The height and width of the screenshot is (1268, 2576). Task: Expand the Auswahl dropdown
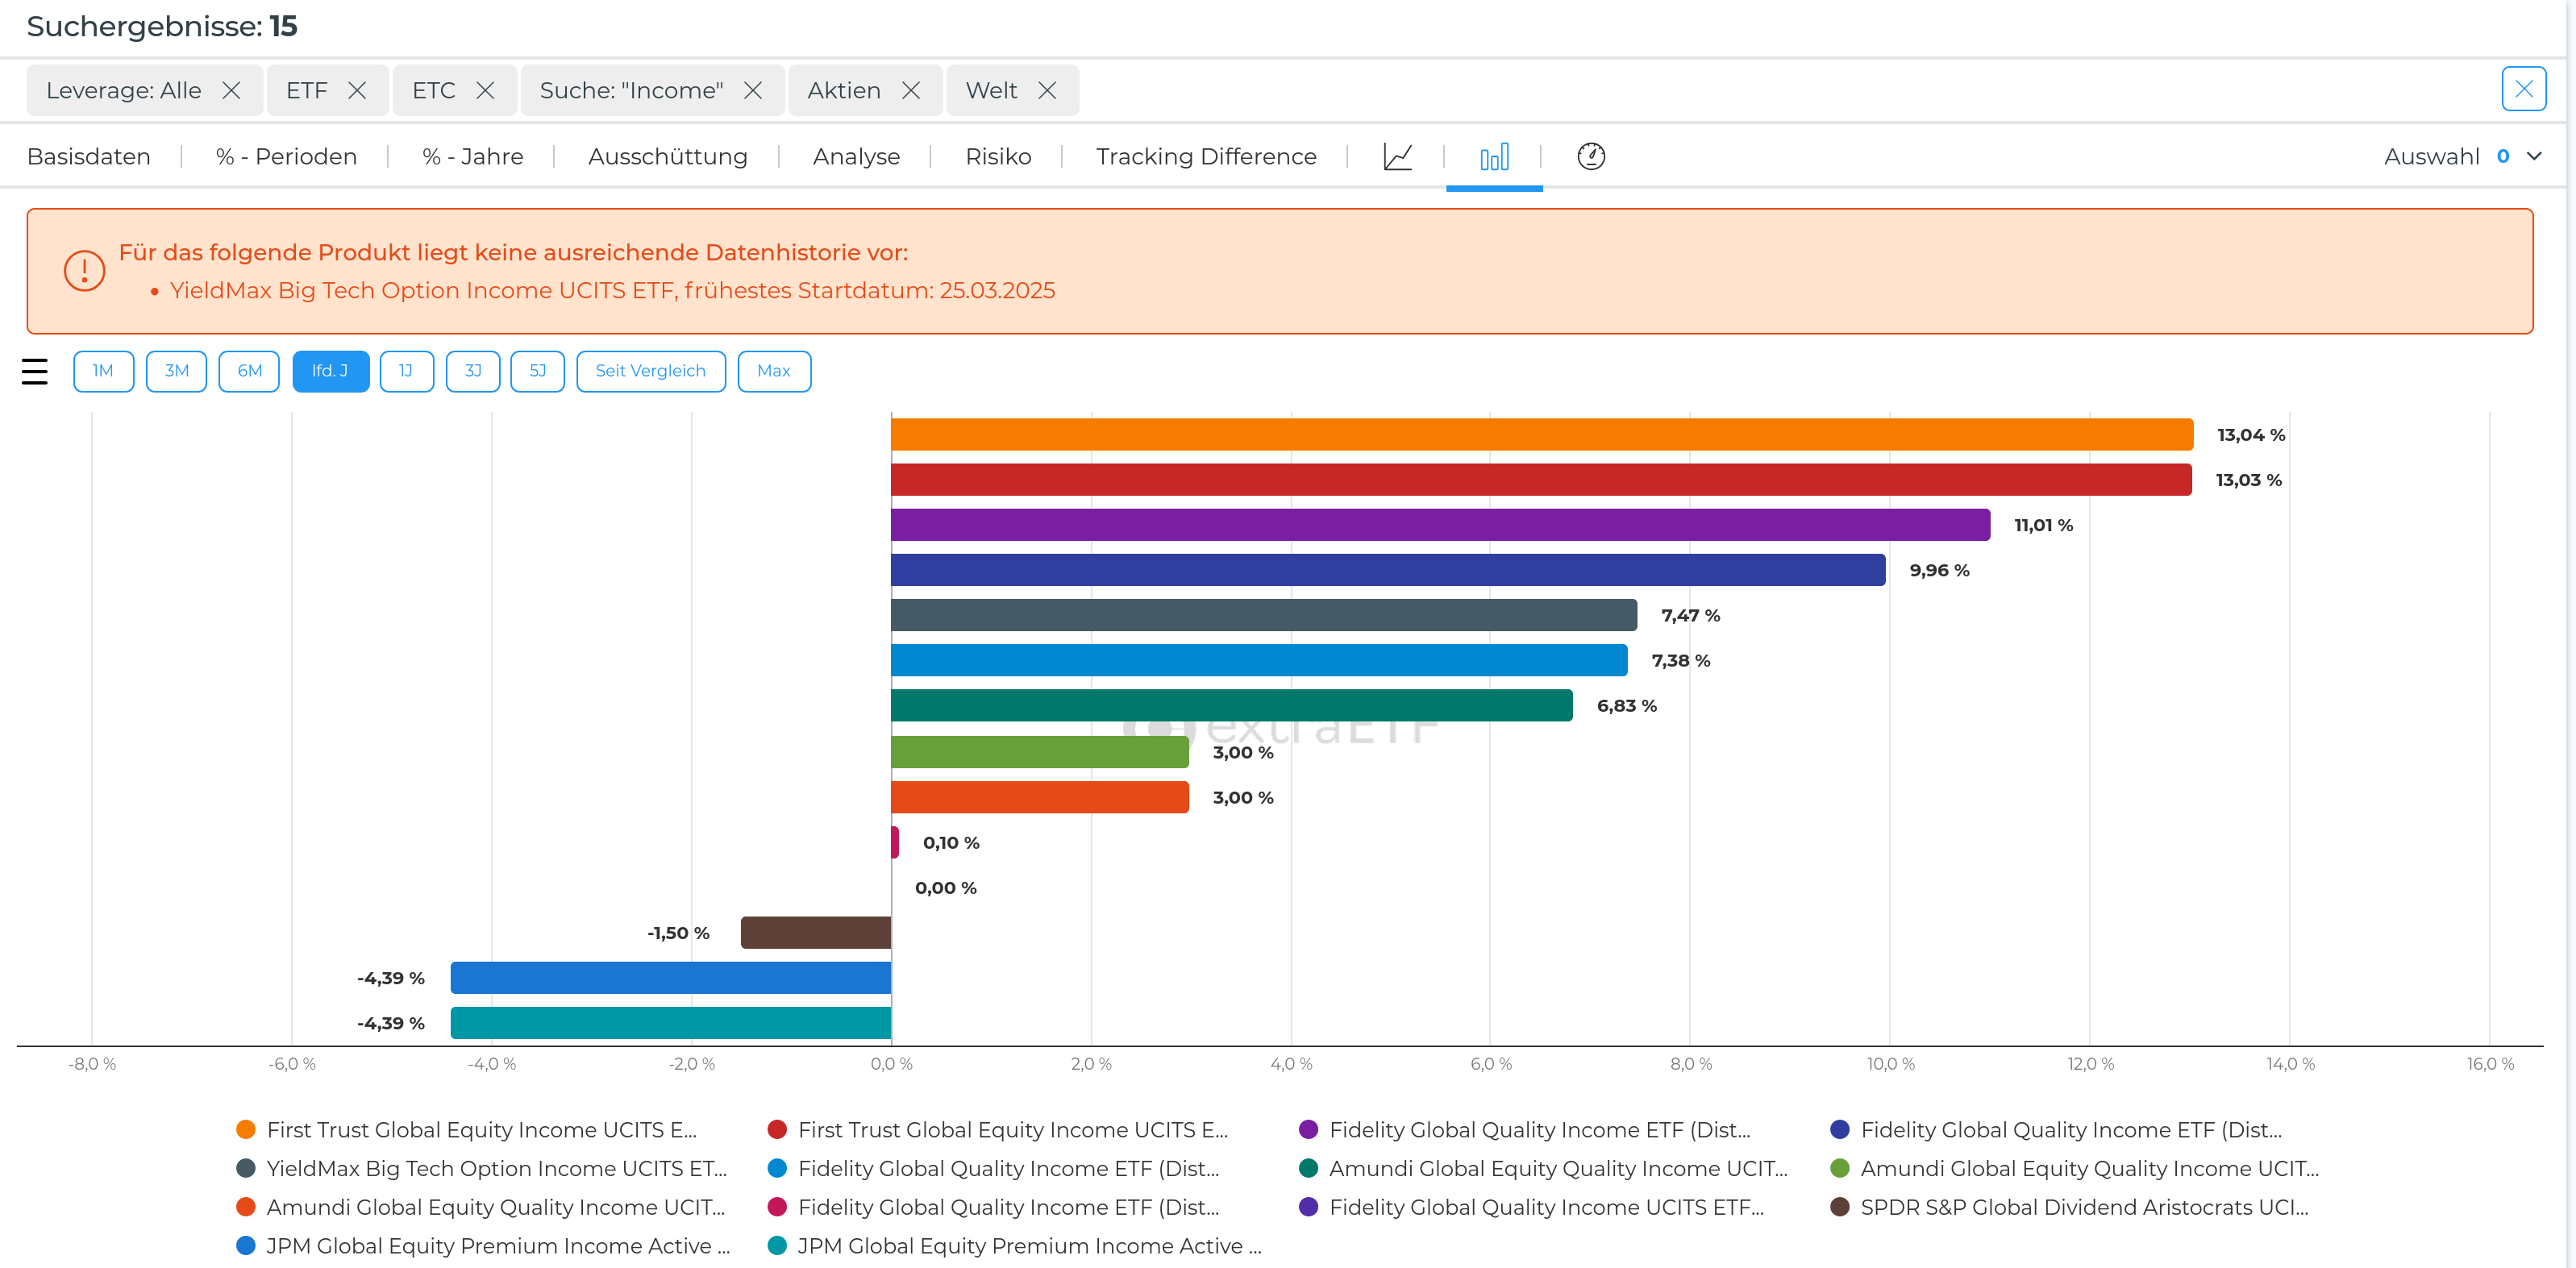[2534, 157]
